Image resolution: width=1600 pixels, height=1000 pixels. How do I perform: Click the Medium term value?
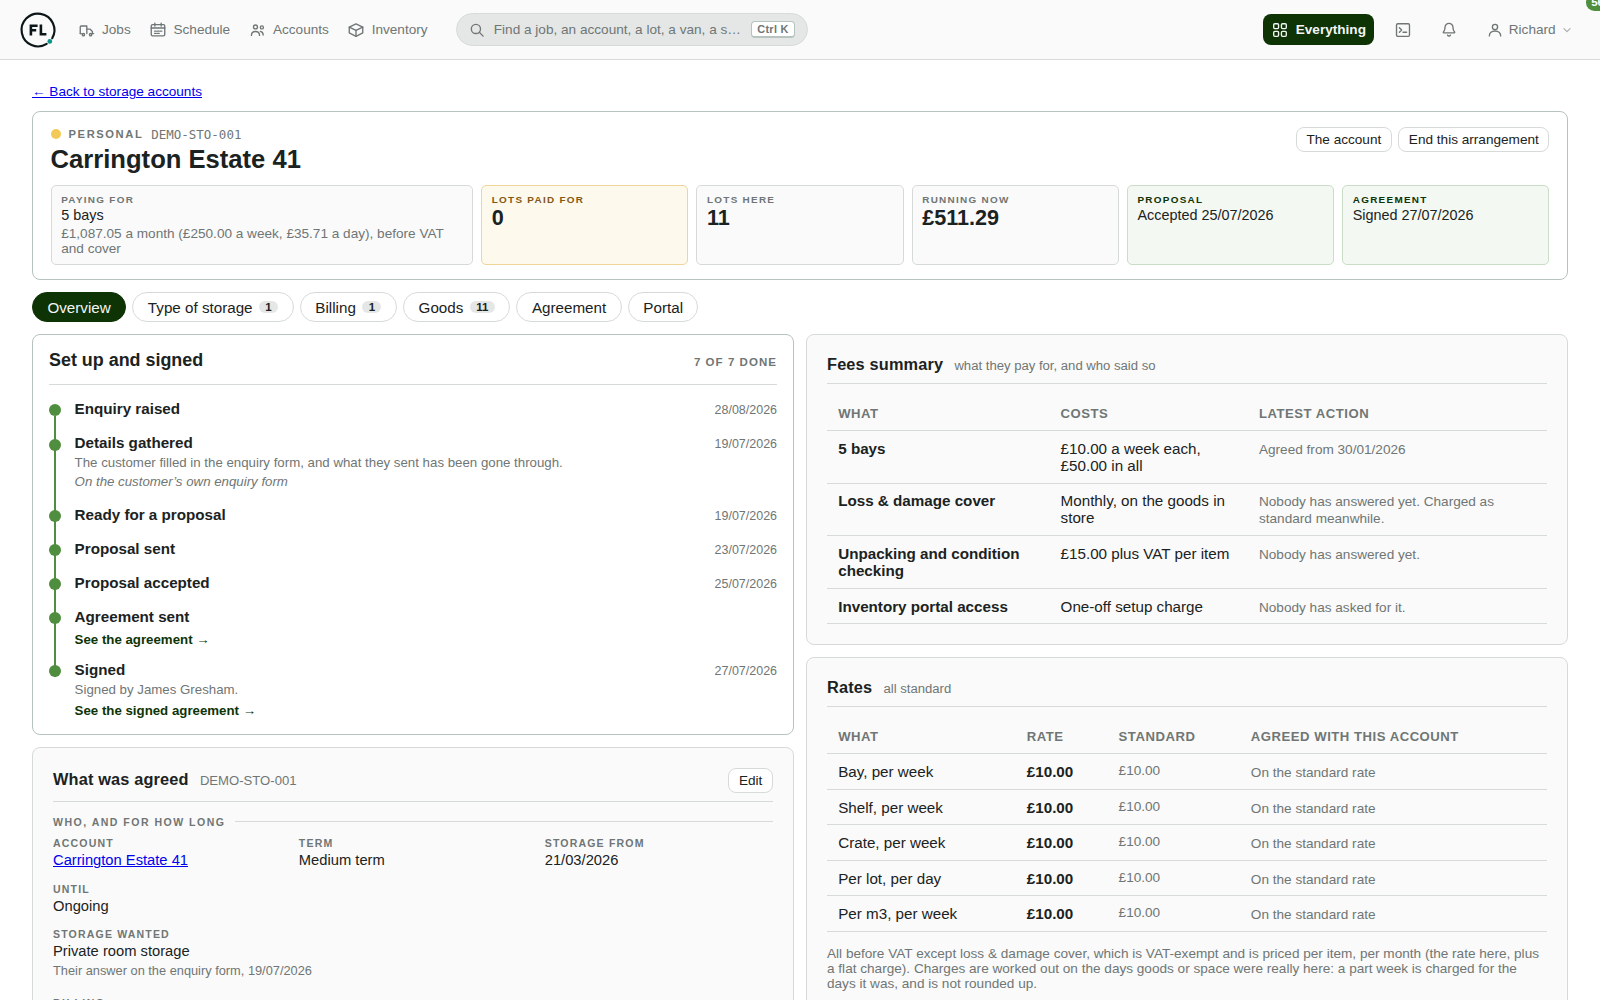pyautogui.click(x=341, y=860)
